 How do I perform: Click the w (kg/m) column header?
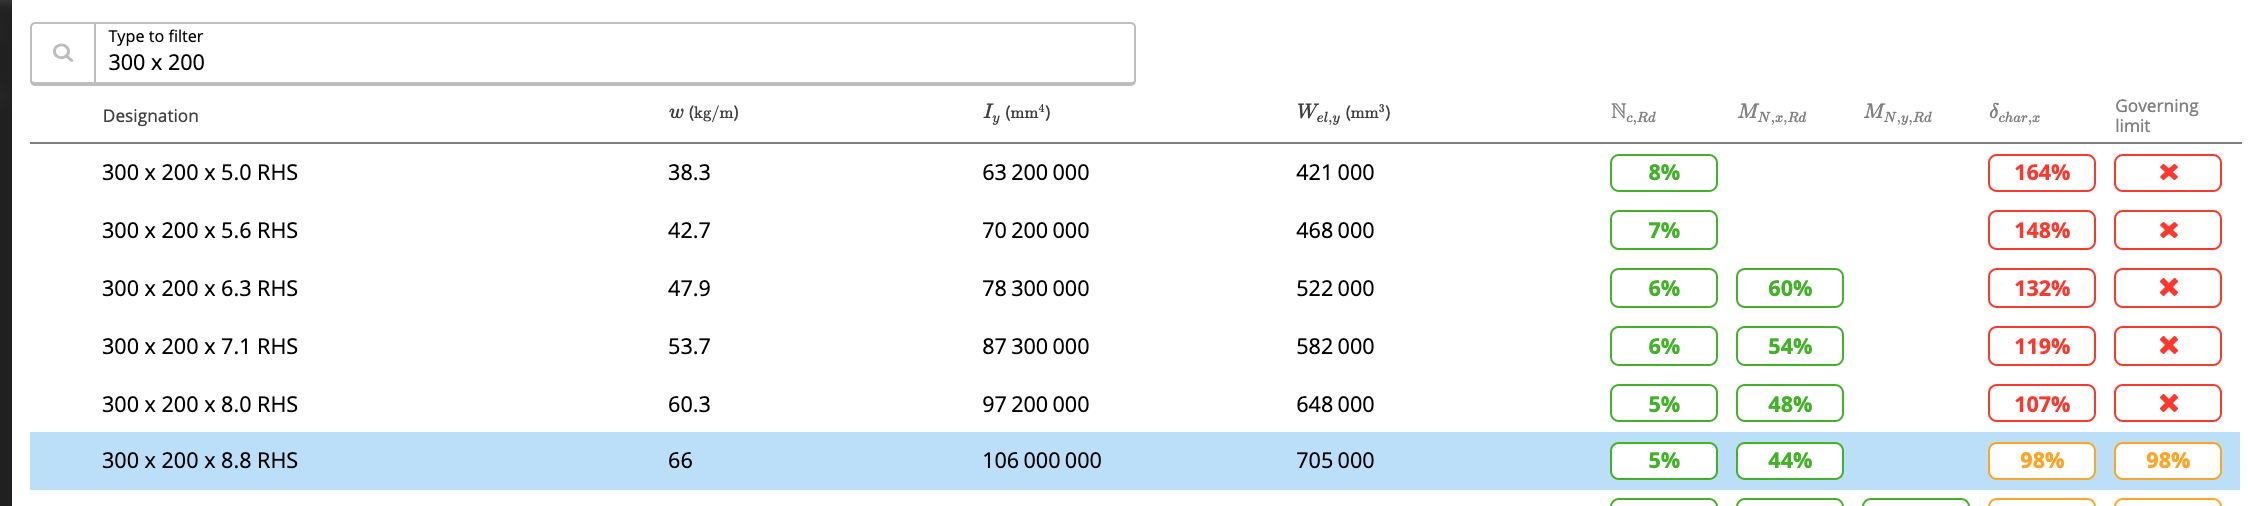(x=703, y=113)
